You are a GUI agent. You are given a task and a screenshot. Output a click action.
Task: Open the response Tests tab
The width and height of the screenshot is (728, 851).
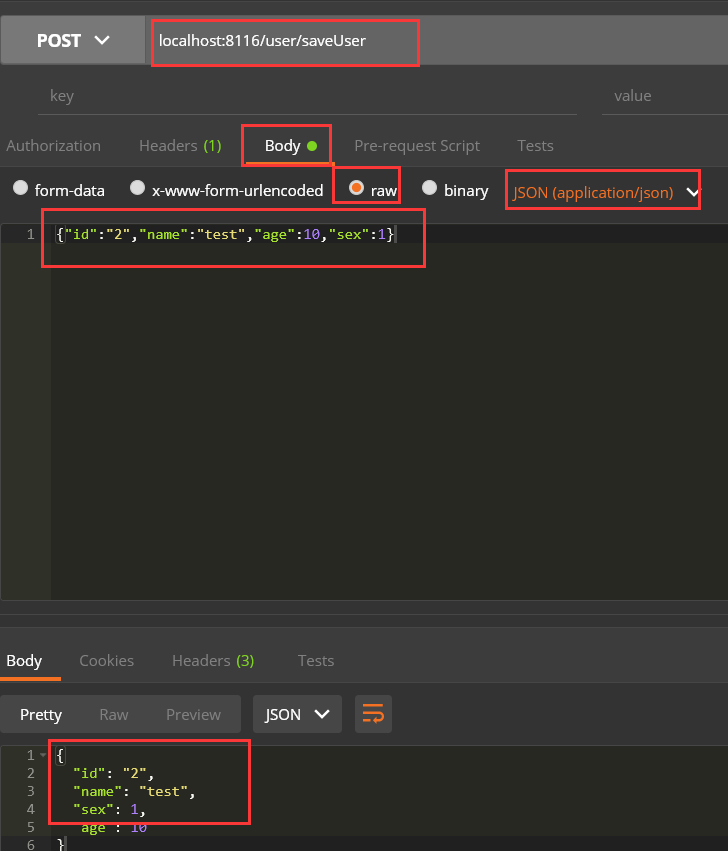316,661
